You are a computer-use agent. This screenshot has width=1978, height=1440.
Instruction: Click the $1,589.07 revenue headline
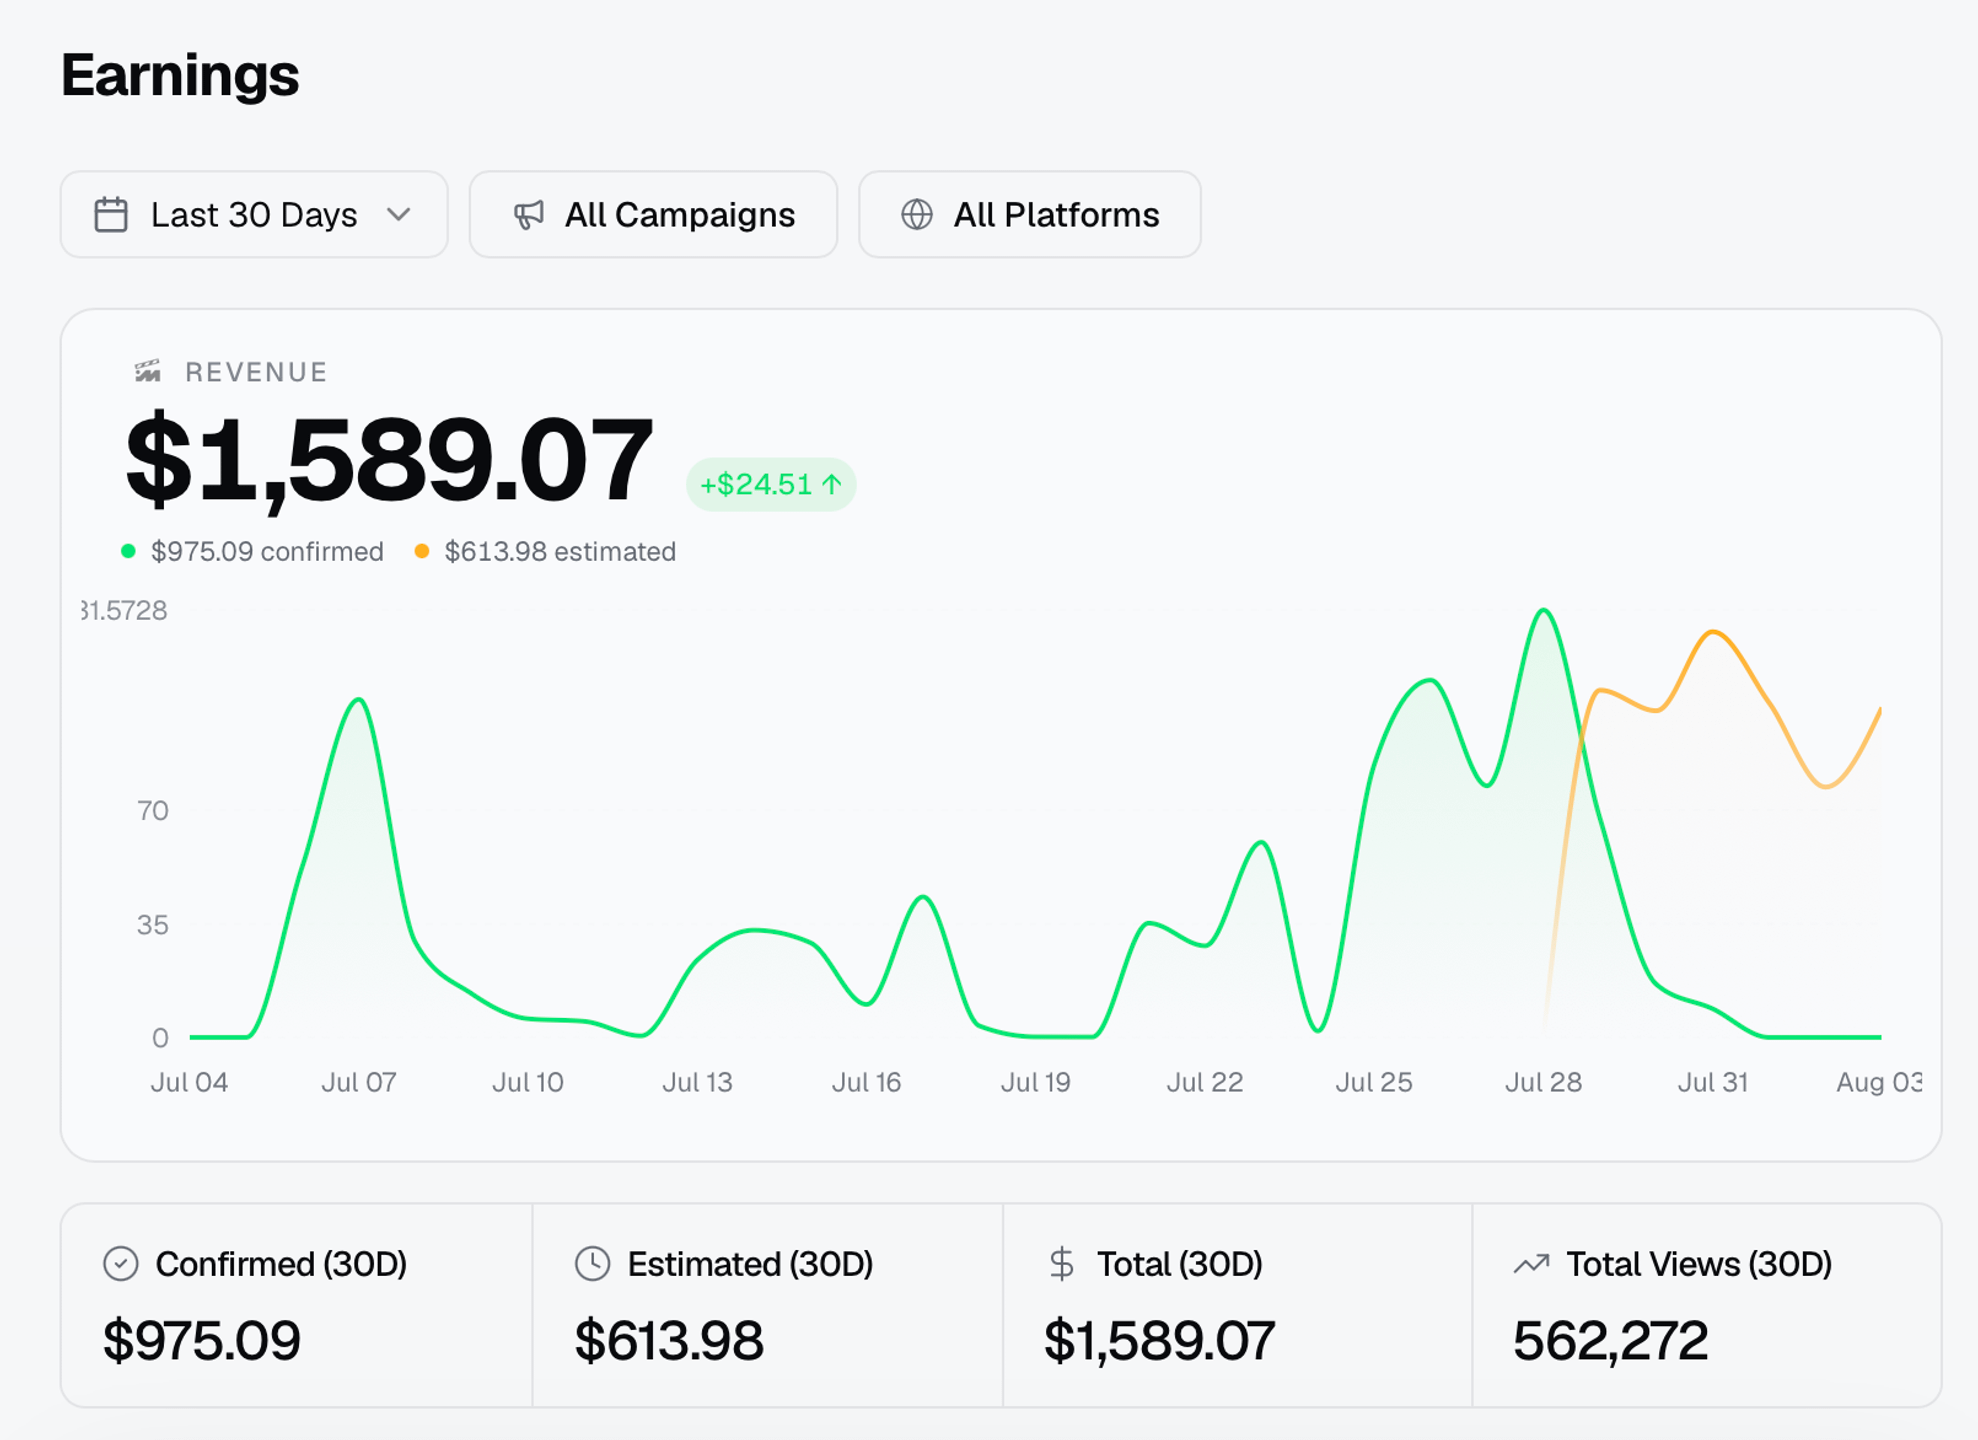(x=389, y=460)
